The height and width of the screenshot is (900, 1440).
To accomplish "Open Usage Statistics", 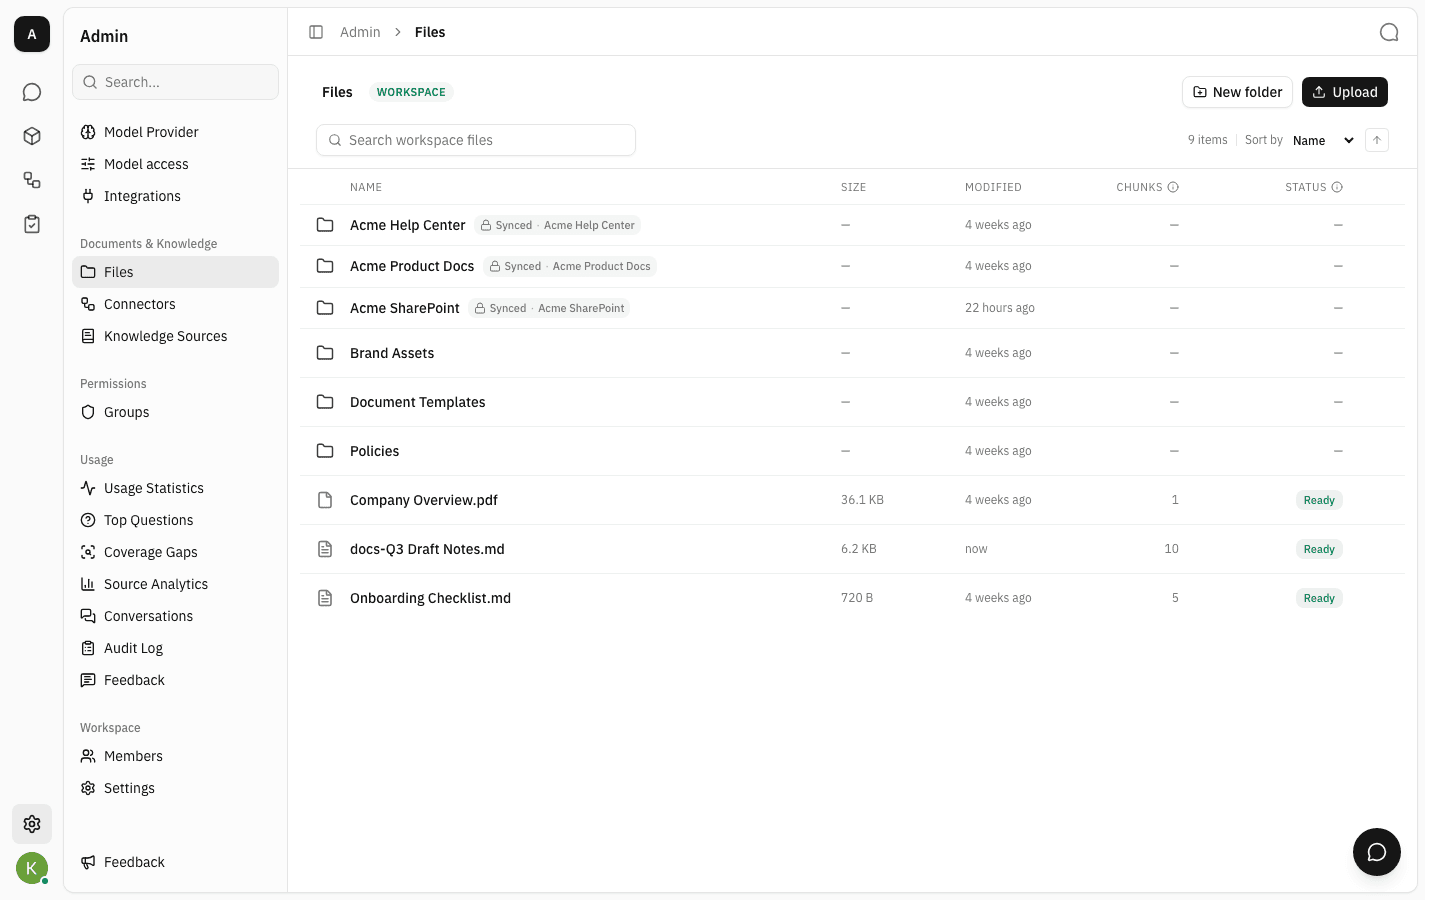I will coord(175,488).
